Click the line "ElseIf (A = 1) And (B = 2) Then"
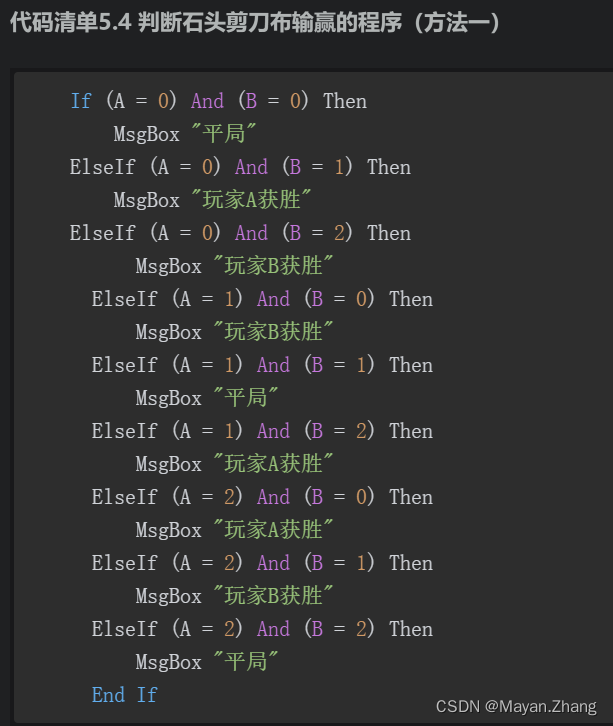613x726 pixels. (x=262, y=431)
